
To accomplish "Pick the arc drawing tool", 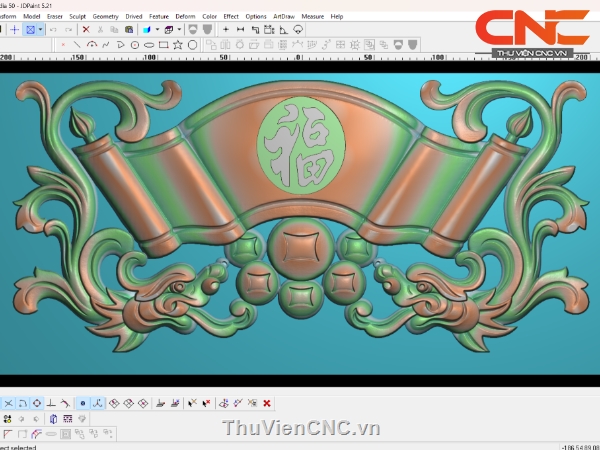I will [92, 45].
